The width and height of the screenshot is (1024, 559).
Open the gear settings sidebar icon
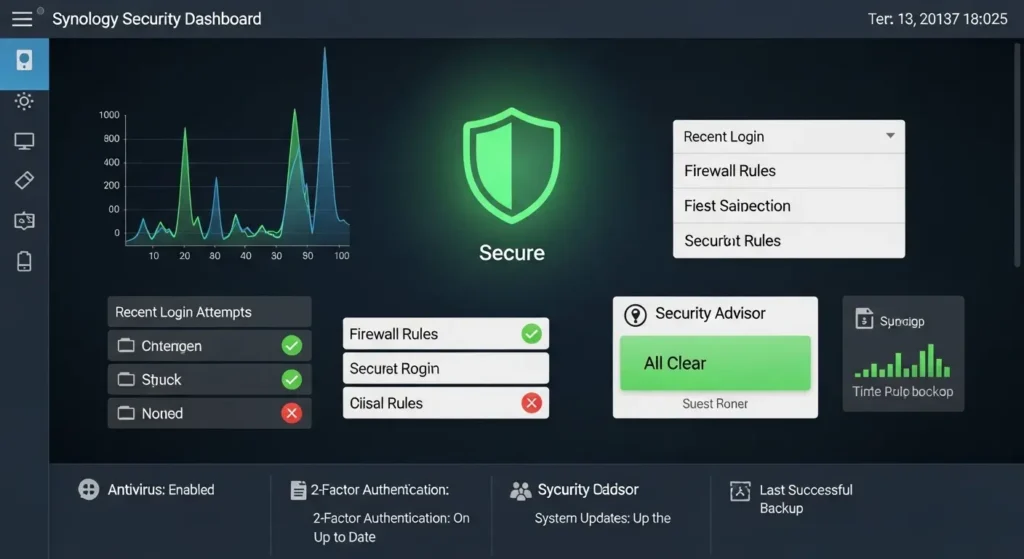24,101
